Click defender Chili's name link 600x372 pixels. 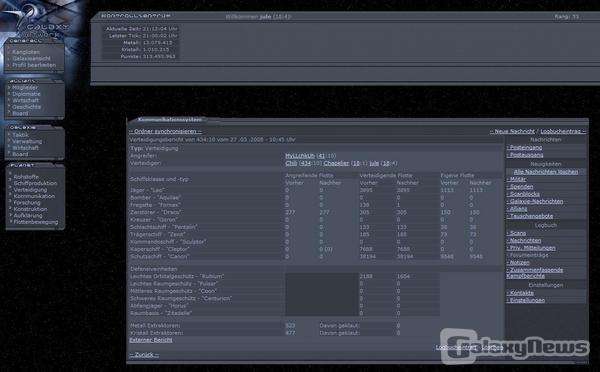(291, 163)
